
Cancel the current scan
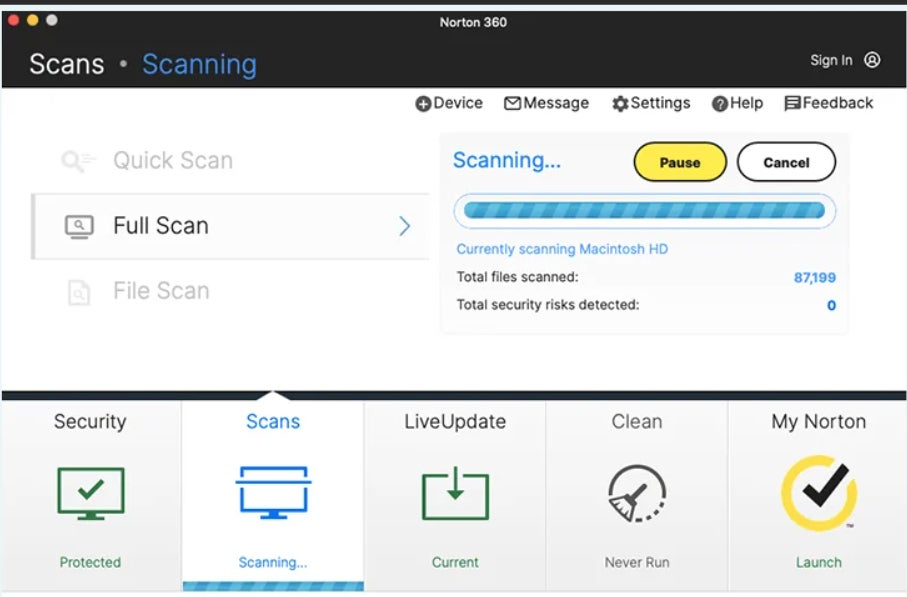(x=786, y=162)
